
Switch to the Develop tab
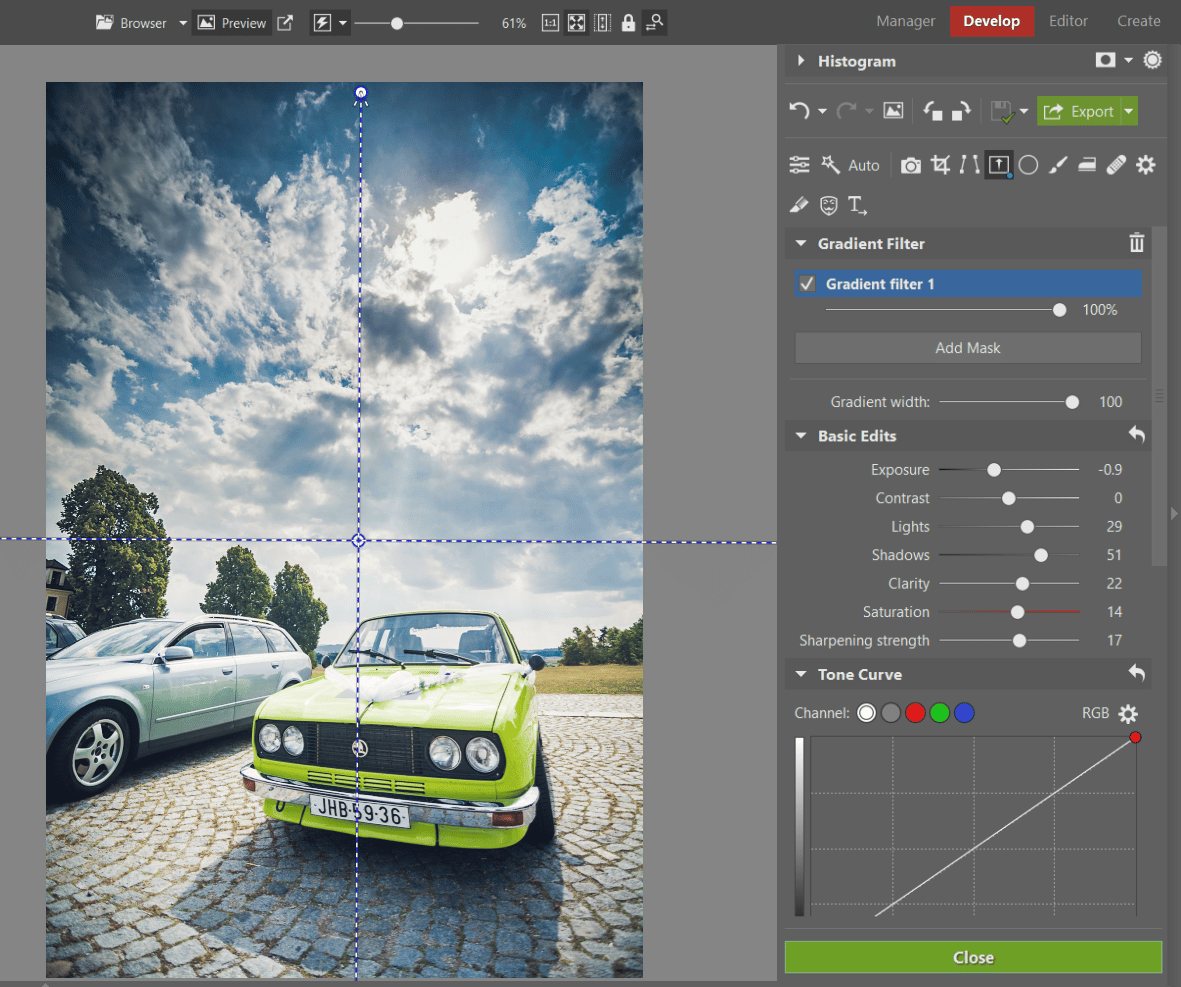991,21
